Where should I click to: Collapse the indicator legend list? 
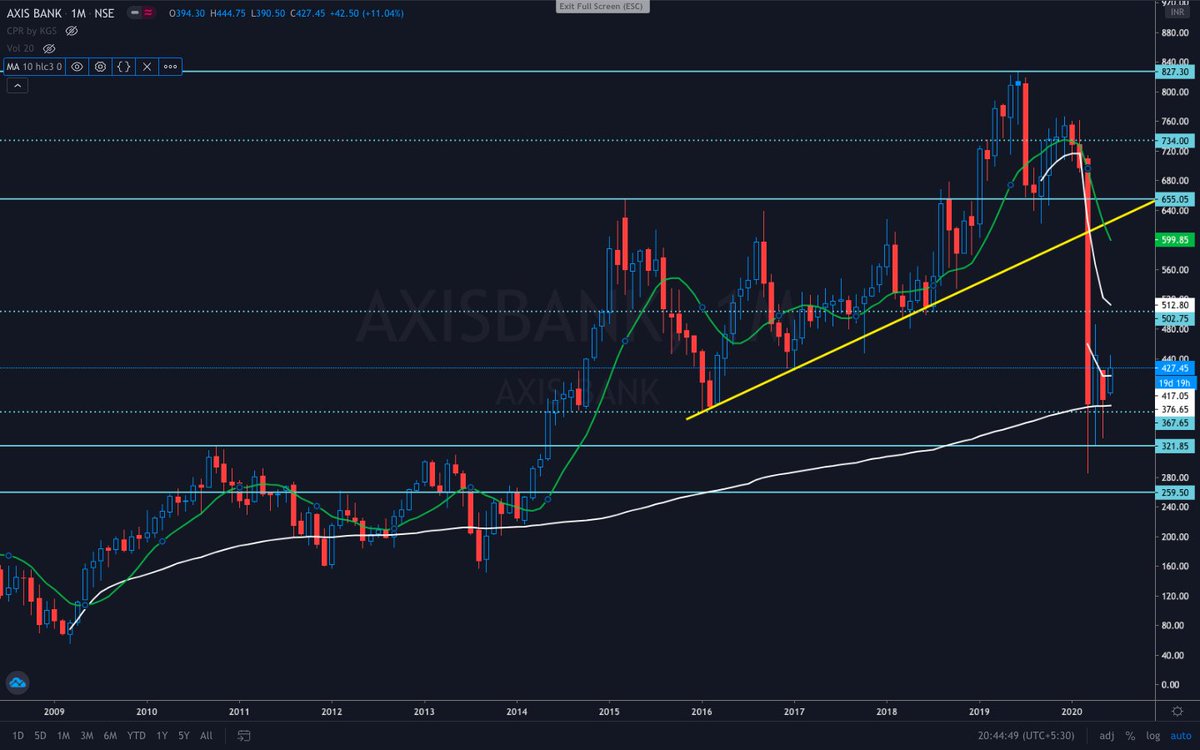coord(17,86)
